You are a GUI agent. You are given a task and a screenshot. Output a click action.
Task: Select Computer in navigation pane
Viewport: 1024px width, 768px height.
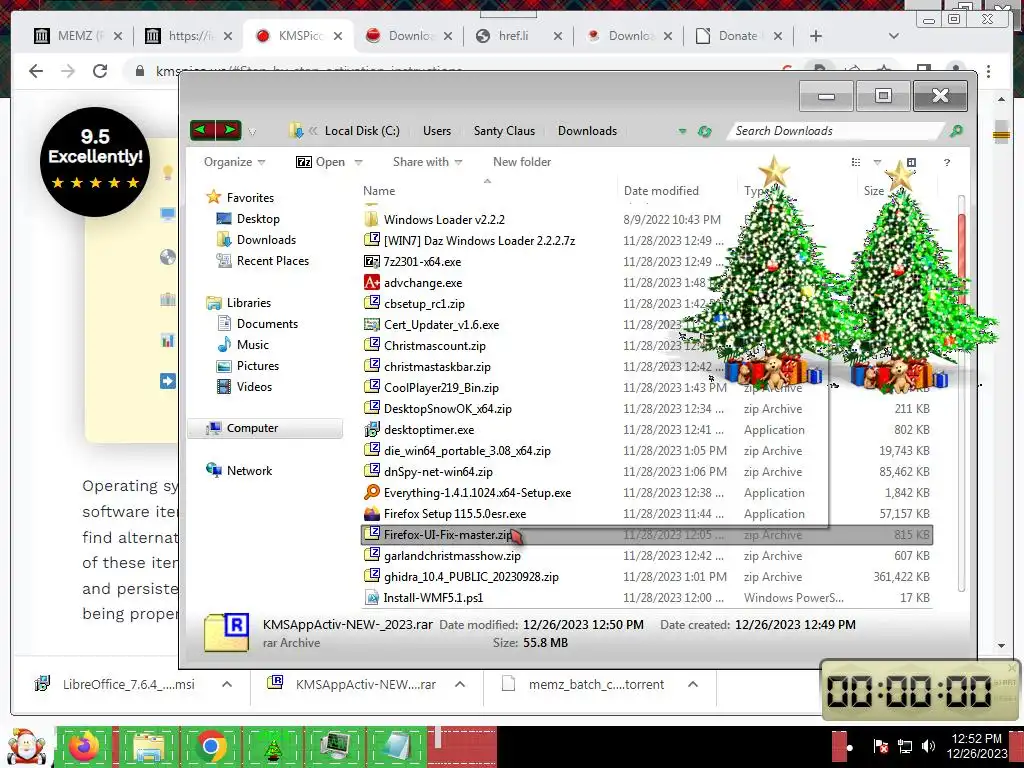click(x=265, y=428)
